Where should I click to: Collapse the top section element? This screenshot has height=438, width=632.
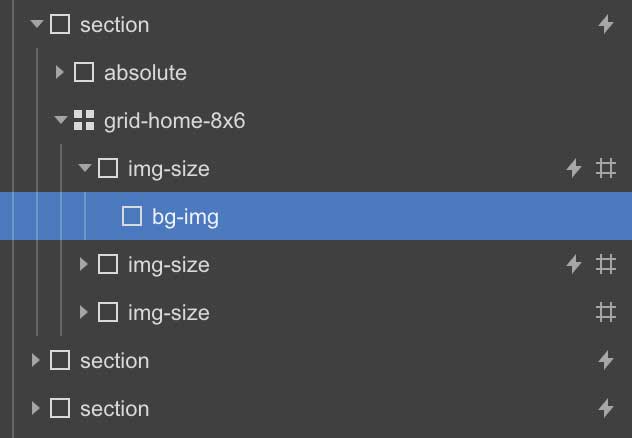(x=37, y=24)
